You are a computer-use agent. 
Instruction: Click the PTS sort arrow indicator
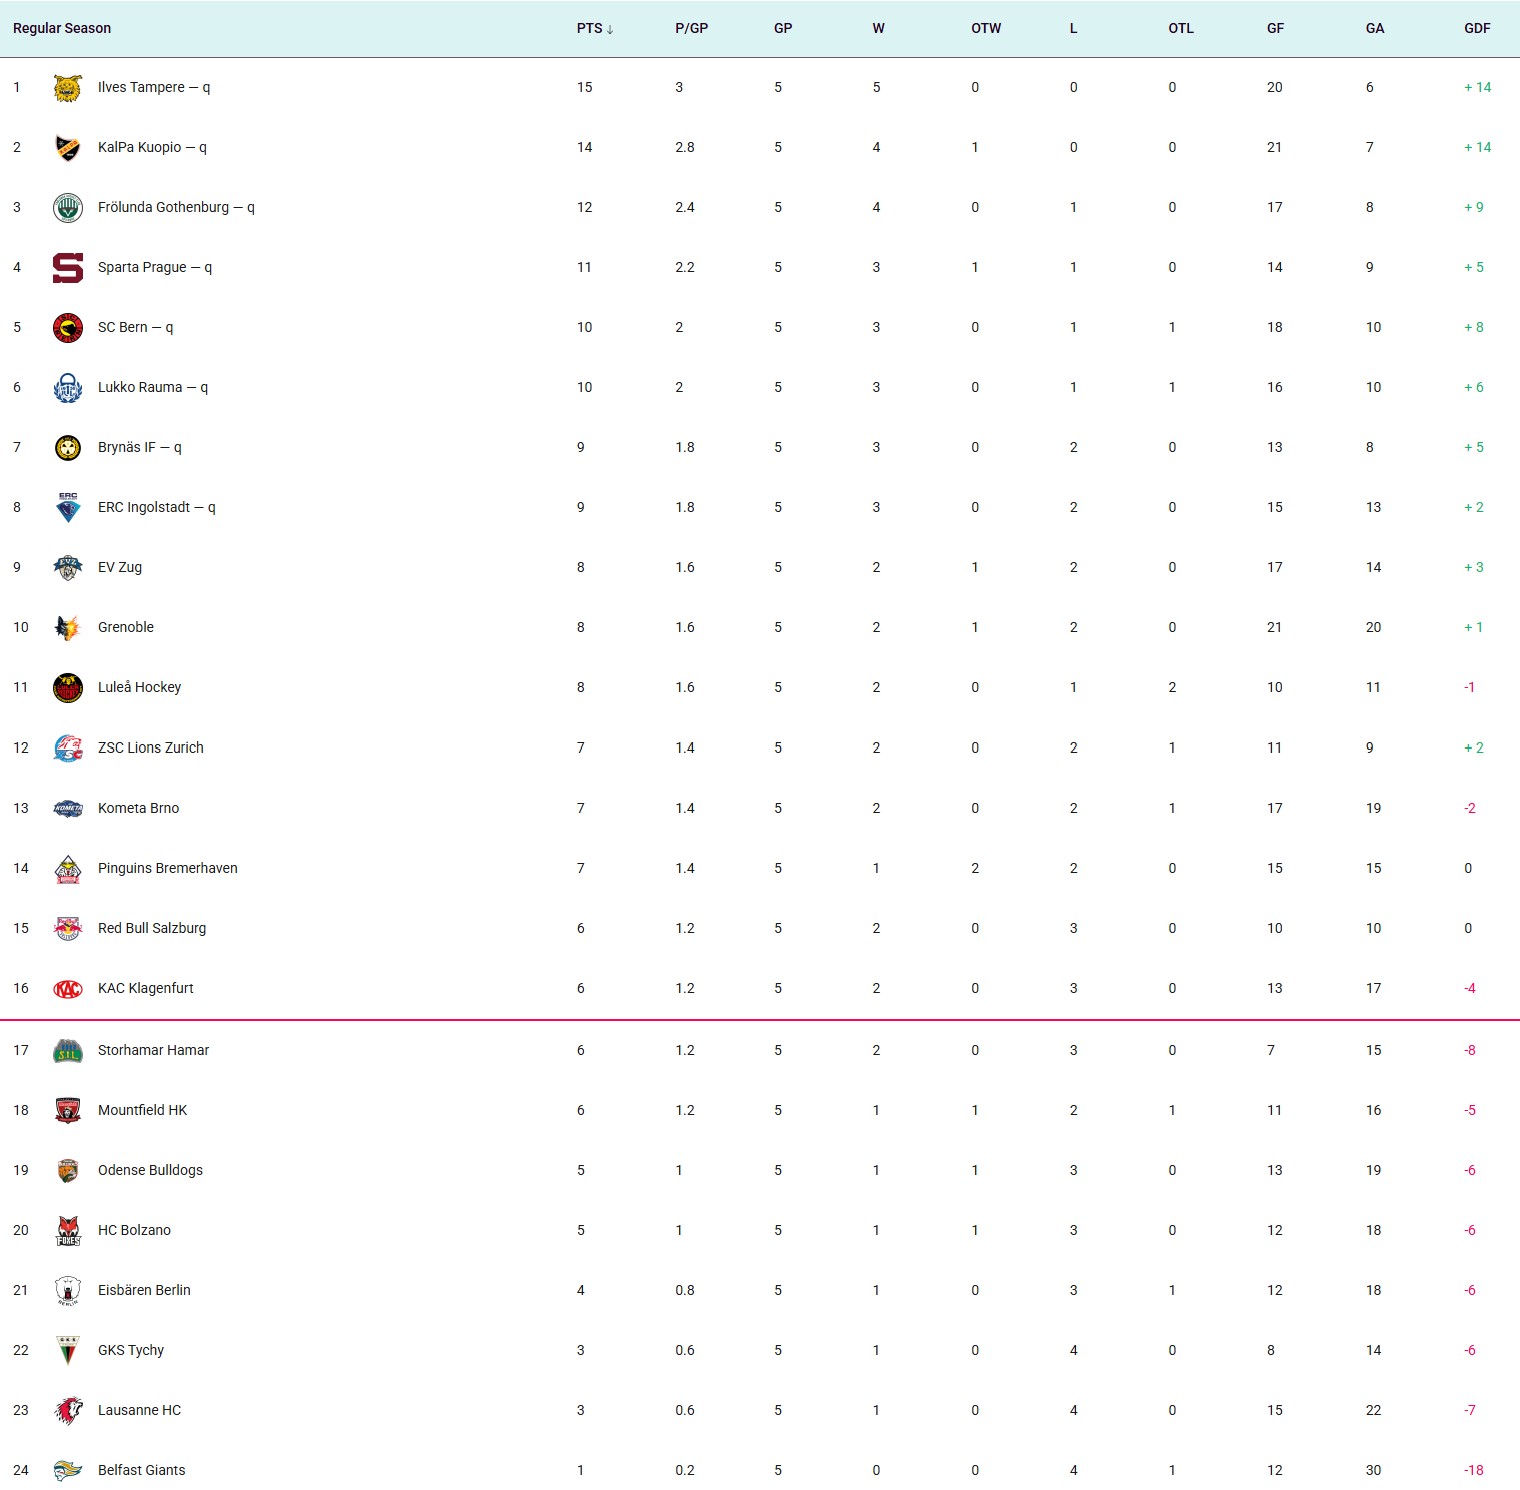[610, 30]
